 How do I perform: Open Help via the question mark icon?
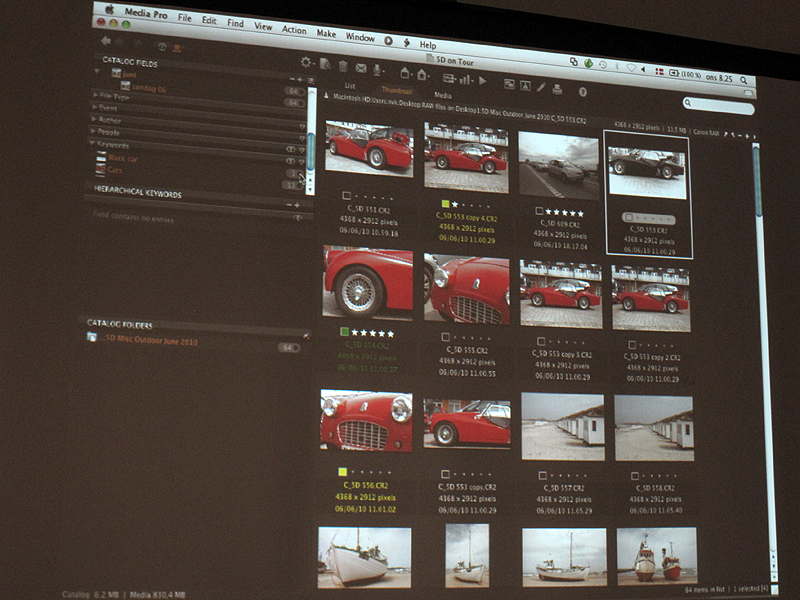coord(581,92)
